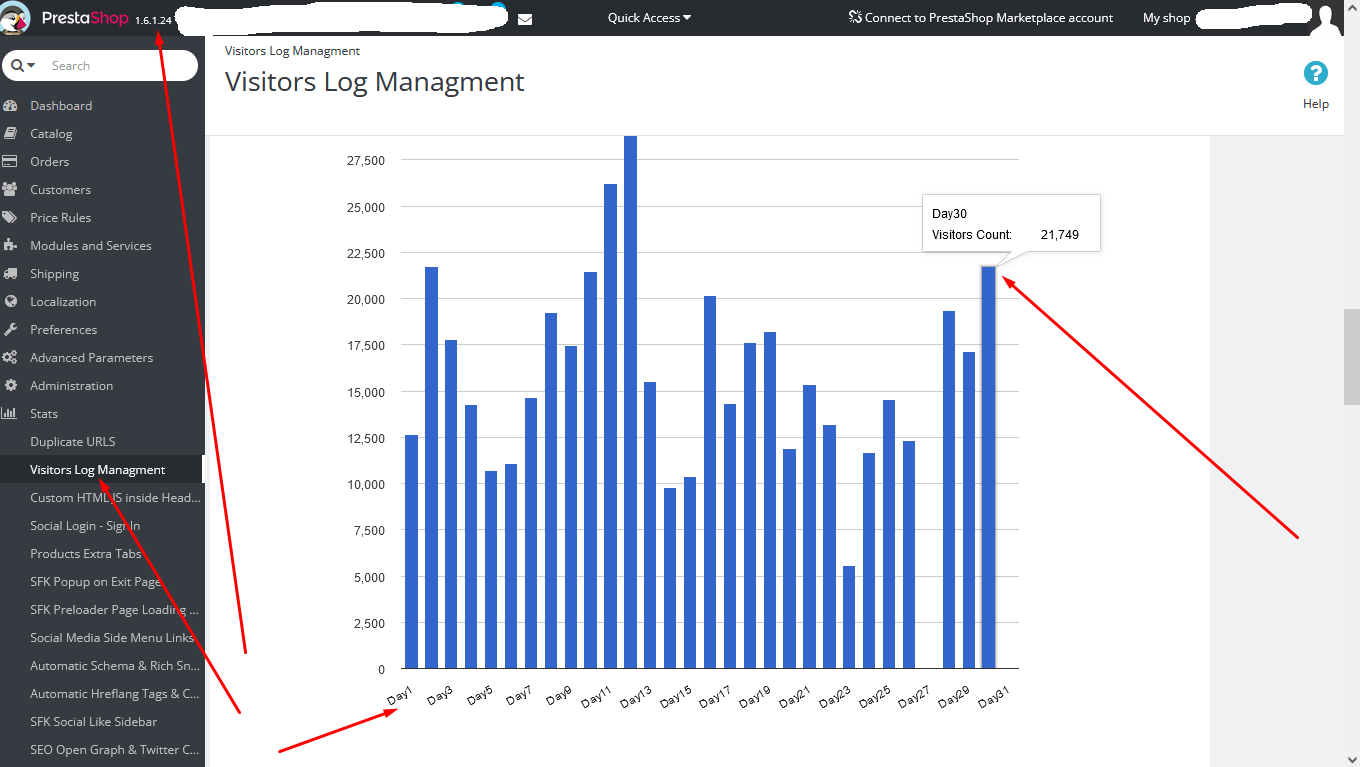Click the Help label under the question mark
The height and width of the screenshot is (767, 1360).
(1316, 104)
